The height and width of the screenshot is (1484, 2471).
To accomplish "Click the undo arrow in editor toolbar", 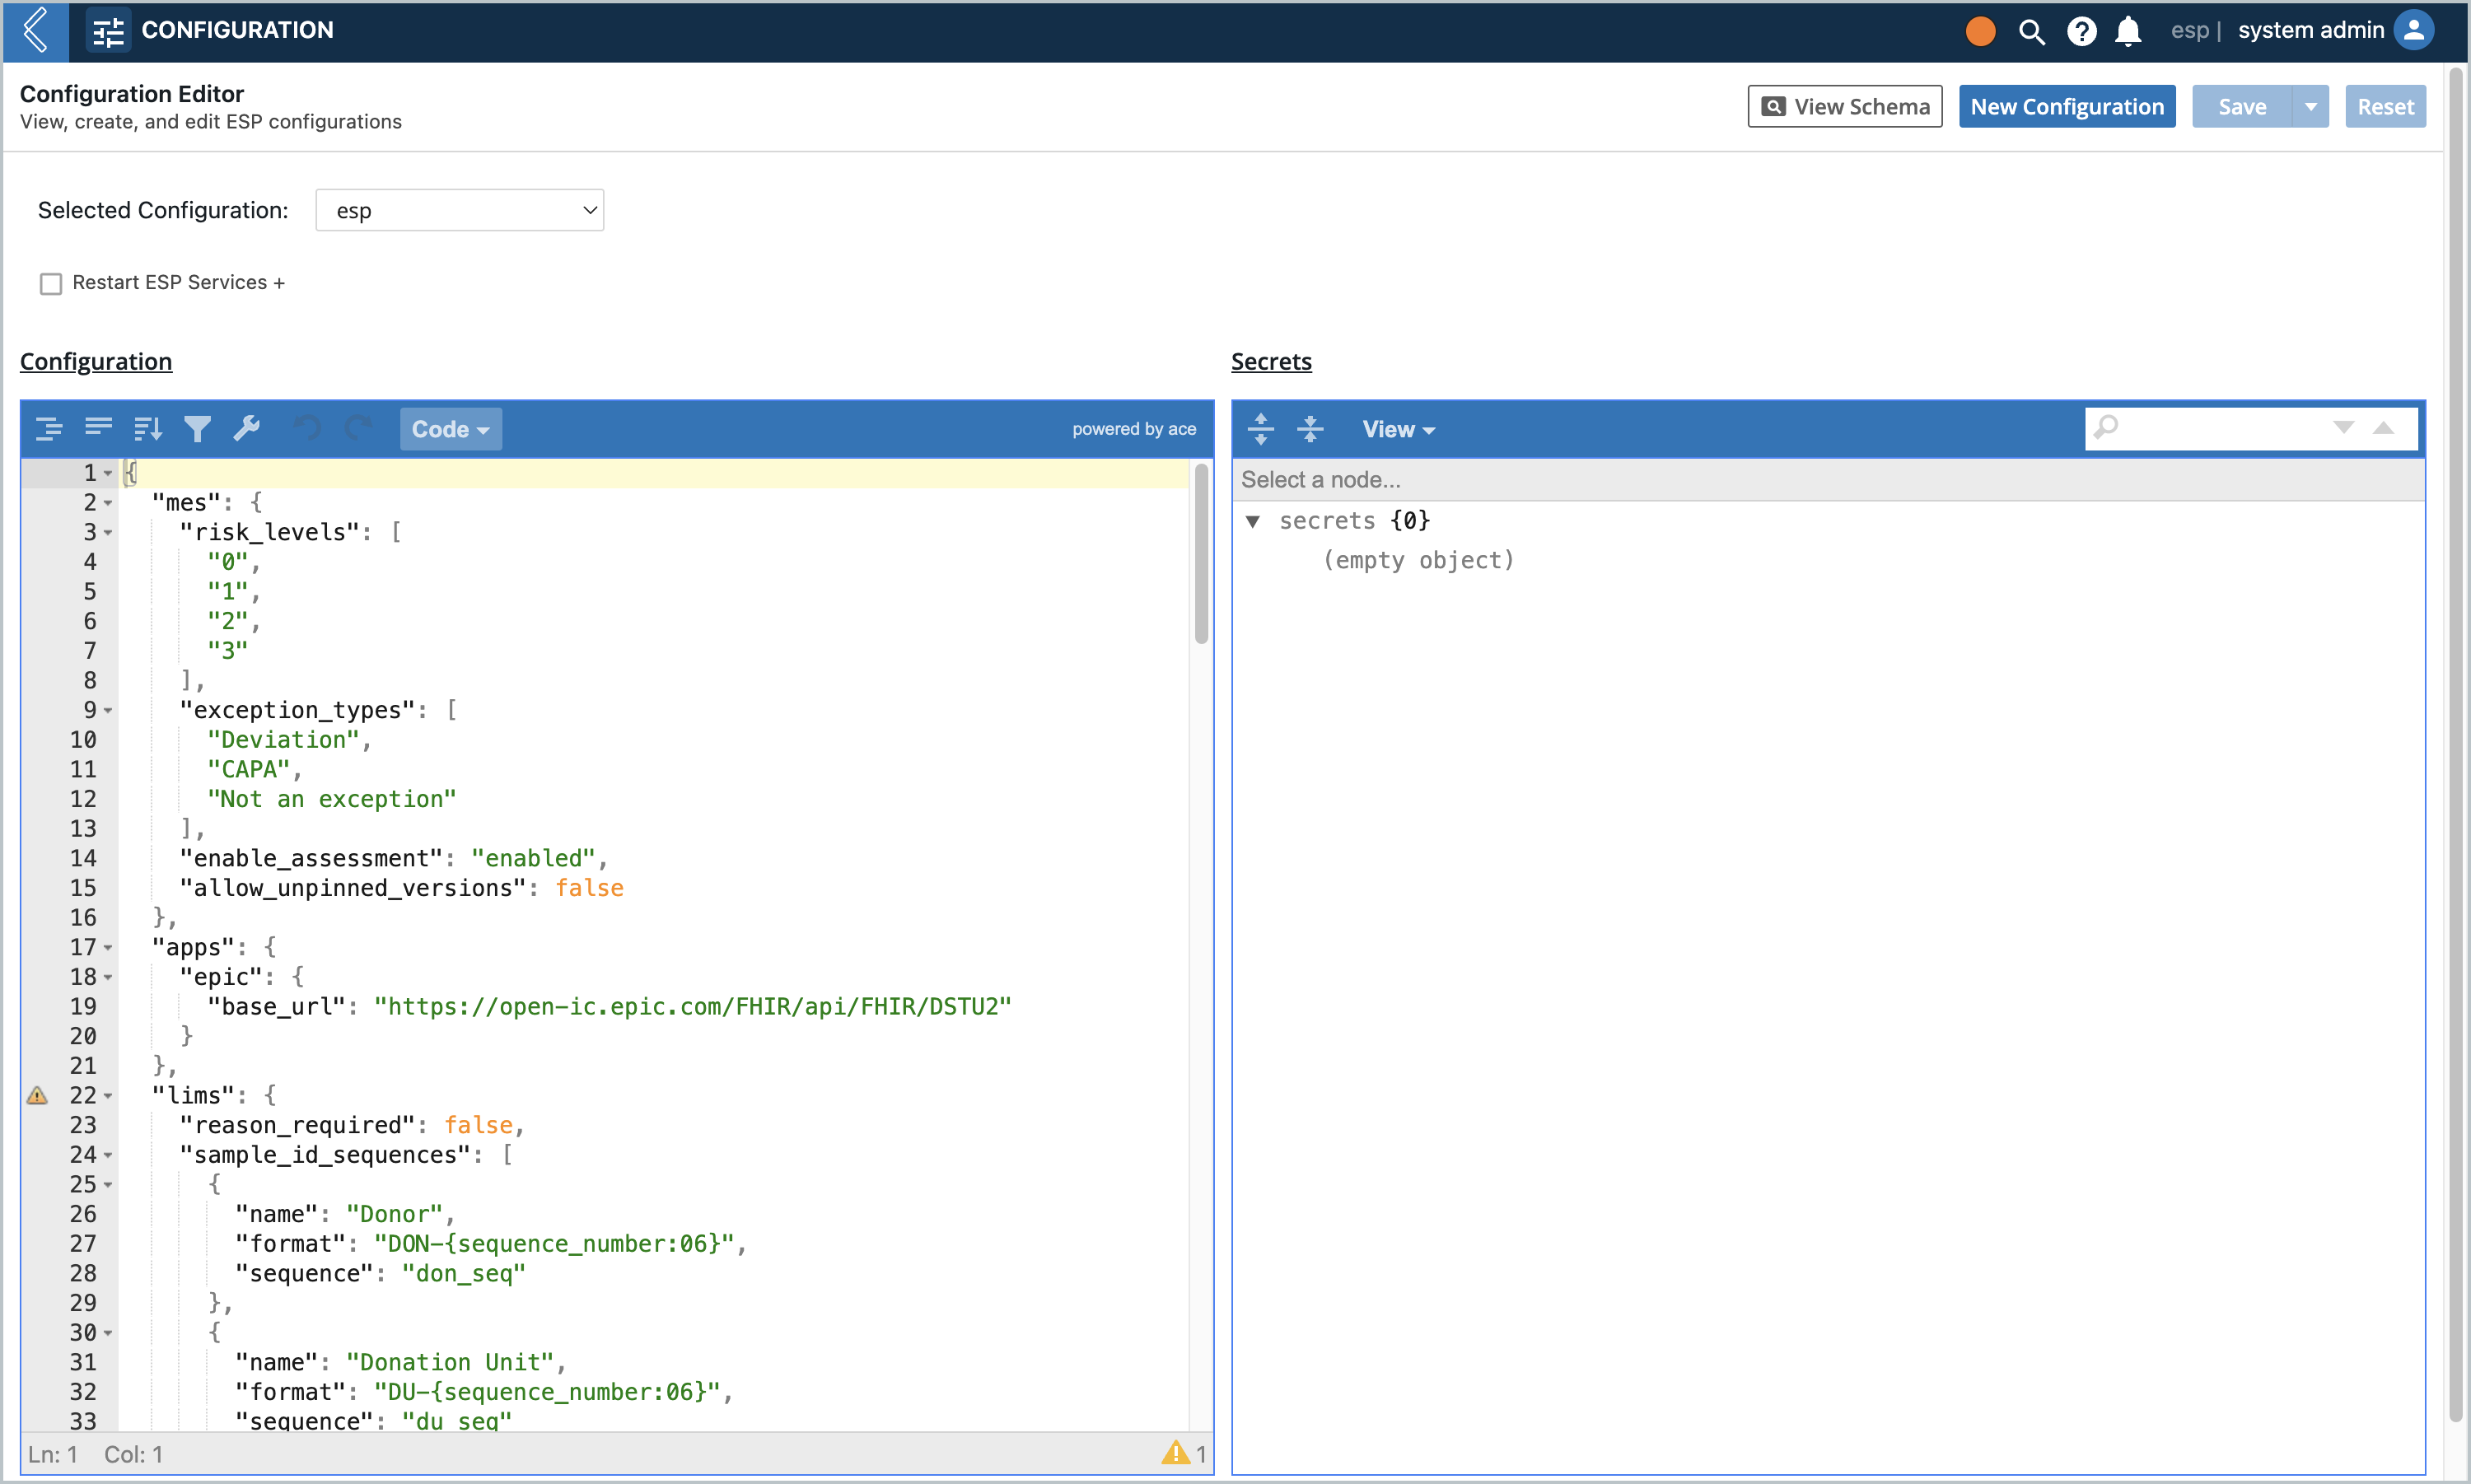I will pyautogui.click(x=308, y=428).
